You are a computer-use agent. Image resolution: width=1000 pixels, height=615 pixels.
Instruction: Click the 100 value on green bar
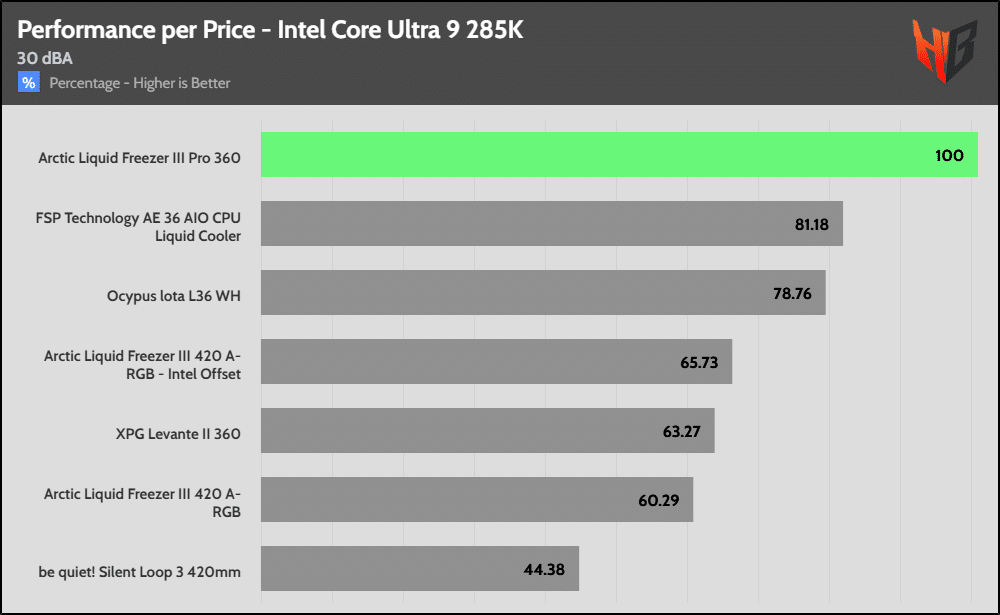click(949, 156)
